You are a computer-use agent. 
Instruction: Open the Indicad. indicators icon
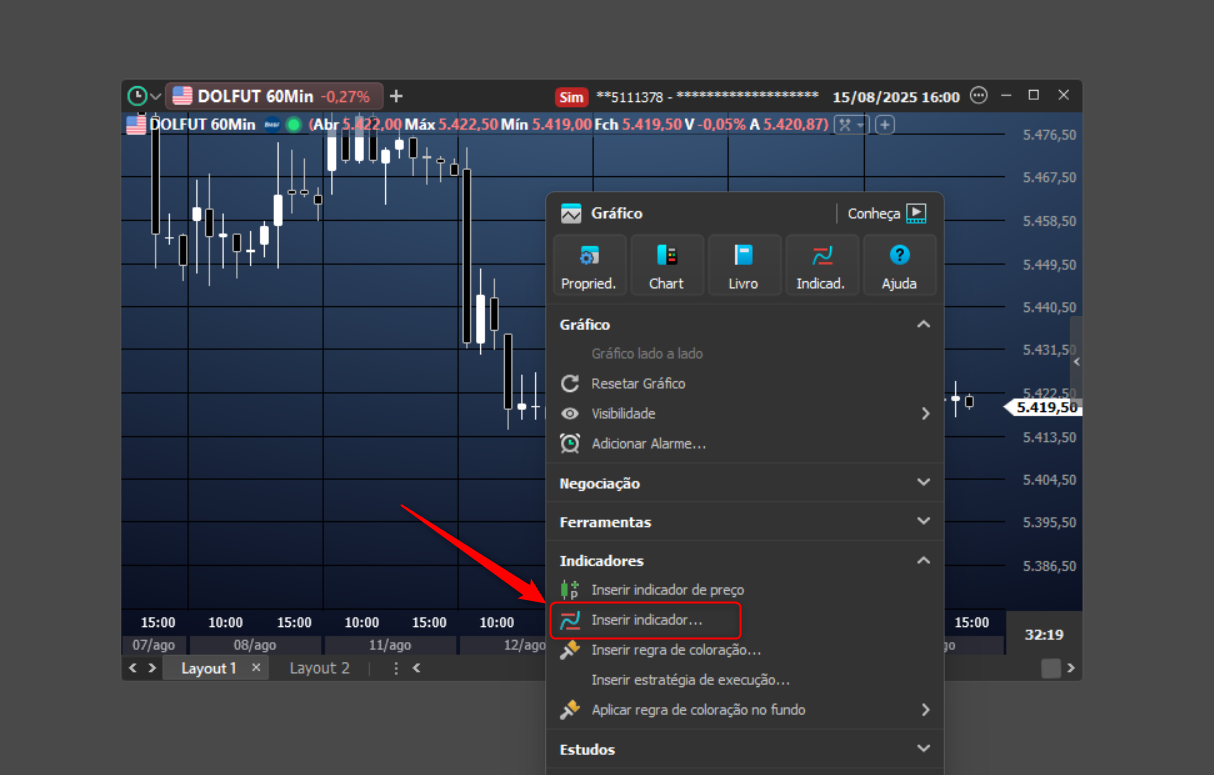(822, 265)
